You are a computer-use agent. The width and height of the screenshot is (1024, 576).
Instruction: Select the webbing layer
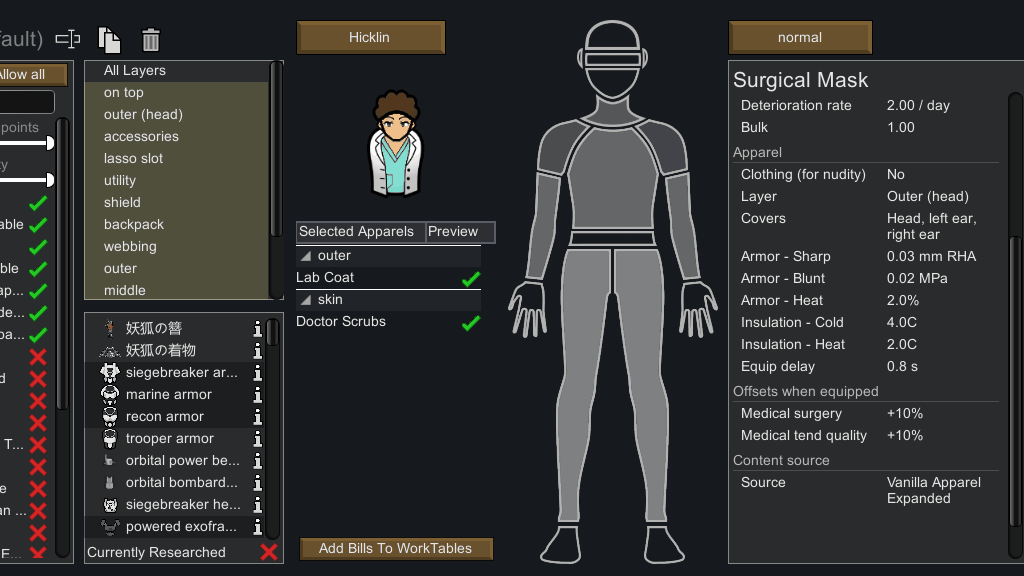(x=176, y=246)
